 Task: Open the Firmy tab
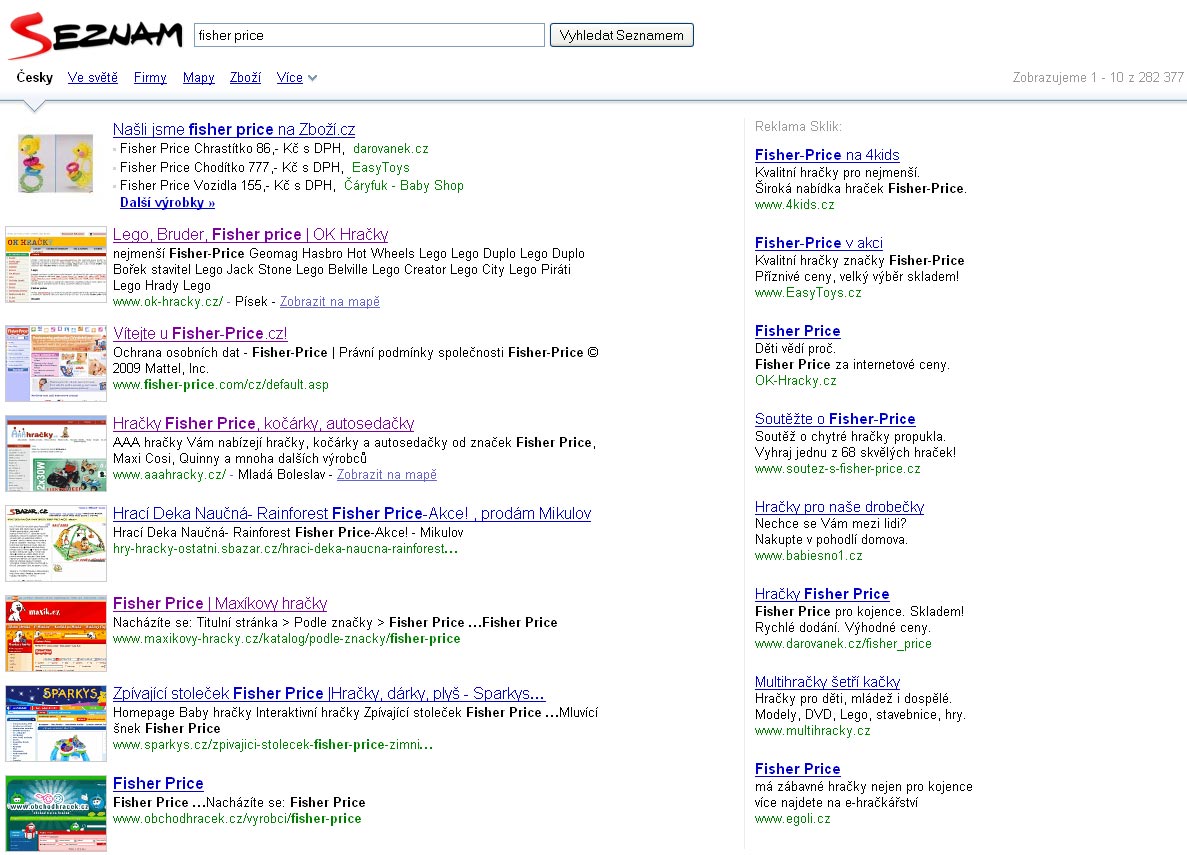click(150, 77)
